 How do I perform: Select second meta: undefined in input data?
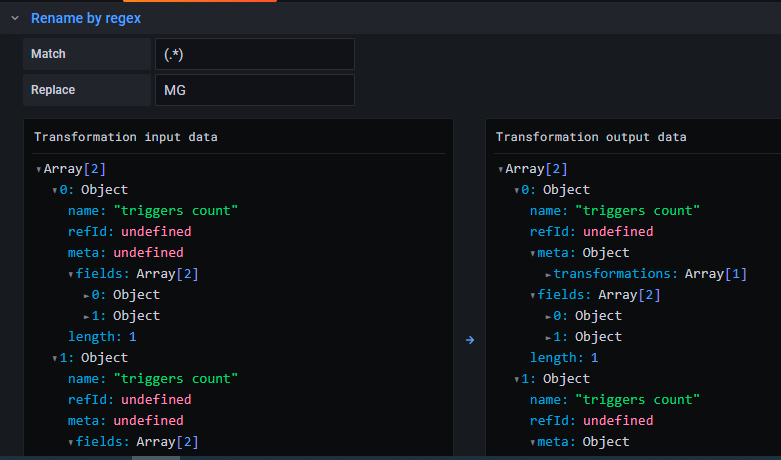point(126,420)
